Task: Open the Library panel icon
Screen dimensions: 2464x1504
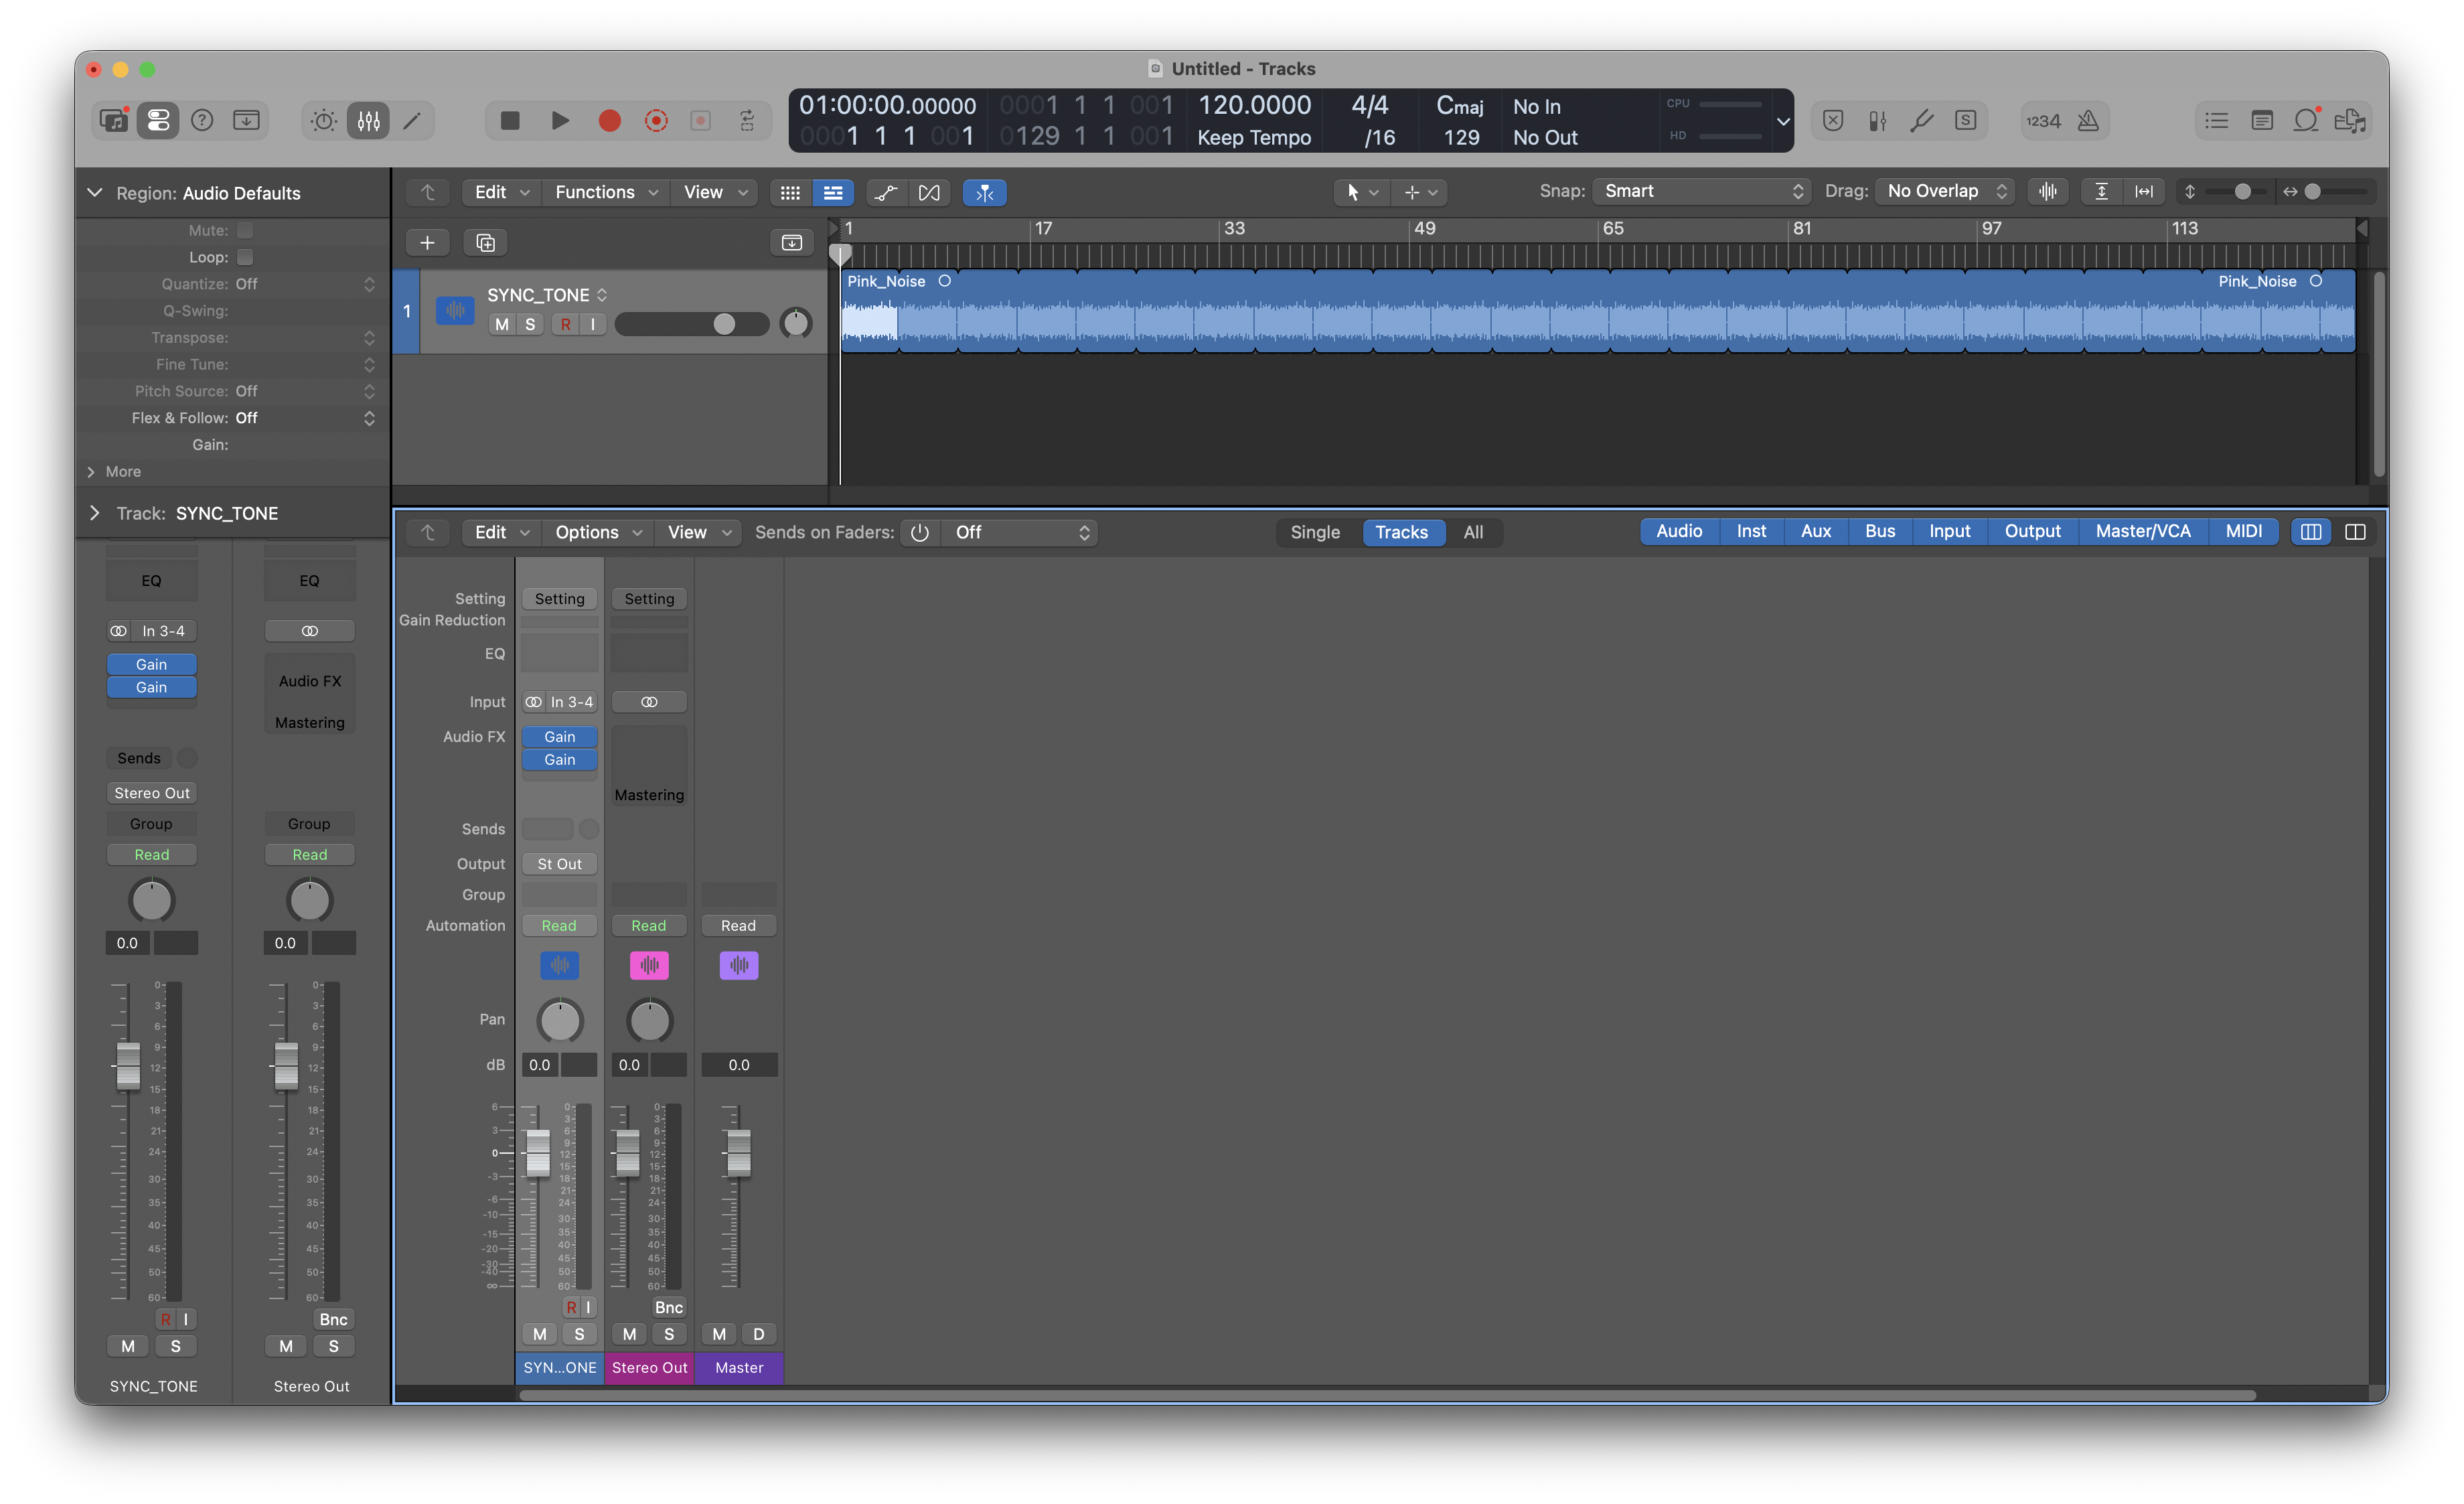Action: (113, 121)
